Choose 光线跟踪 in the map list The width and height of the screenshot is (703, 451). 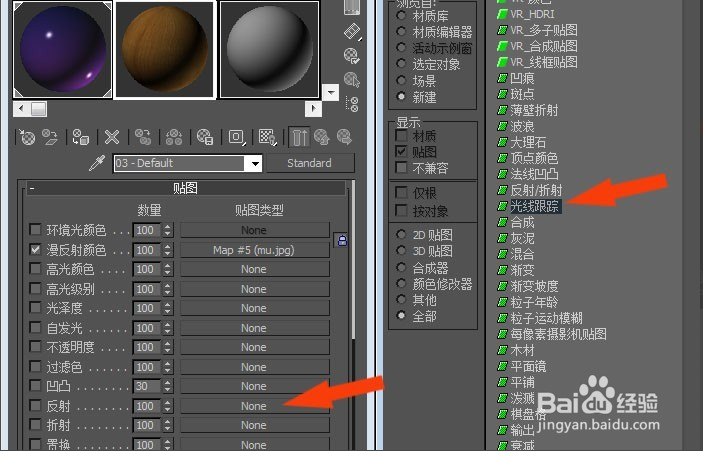point(535,206)
